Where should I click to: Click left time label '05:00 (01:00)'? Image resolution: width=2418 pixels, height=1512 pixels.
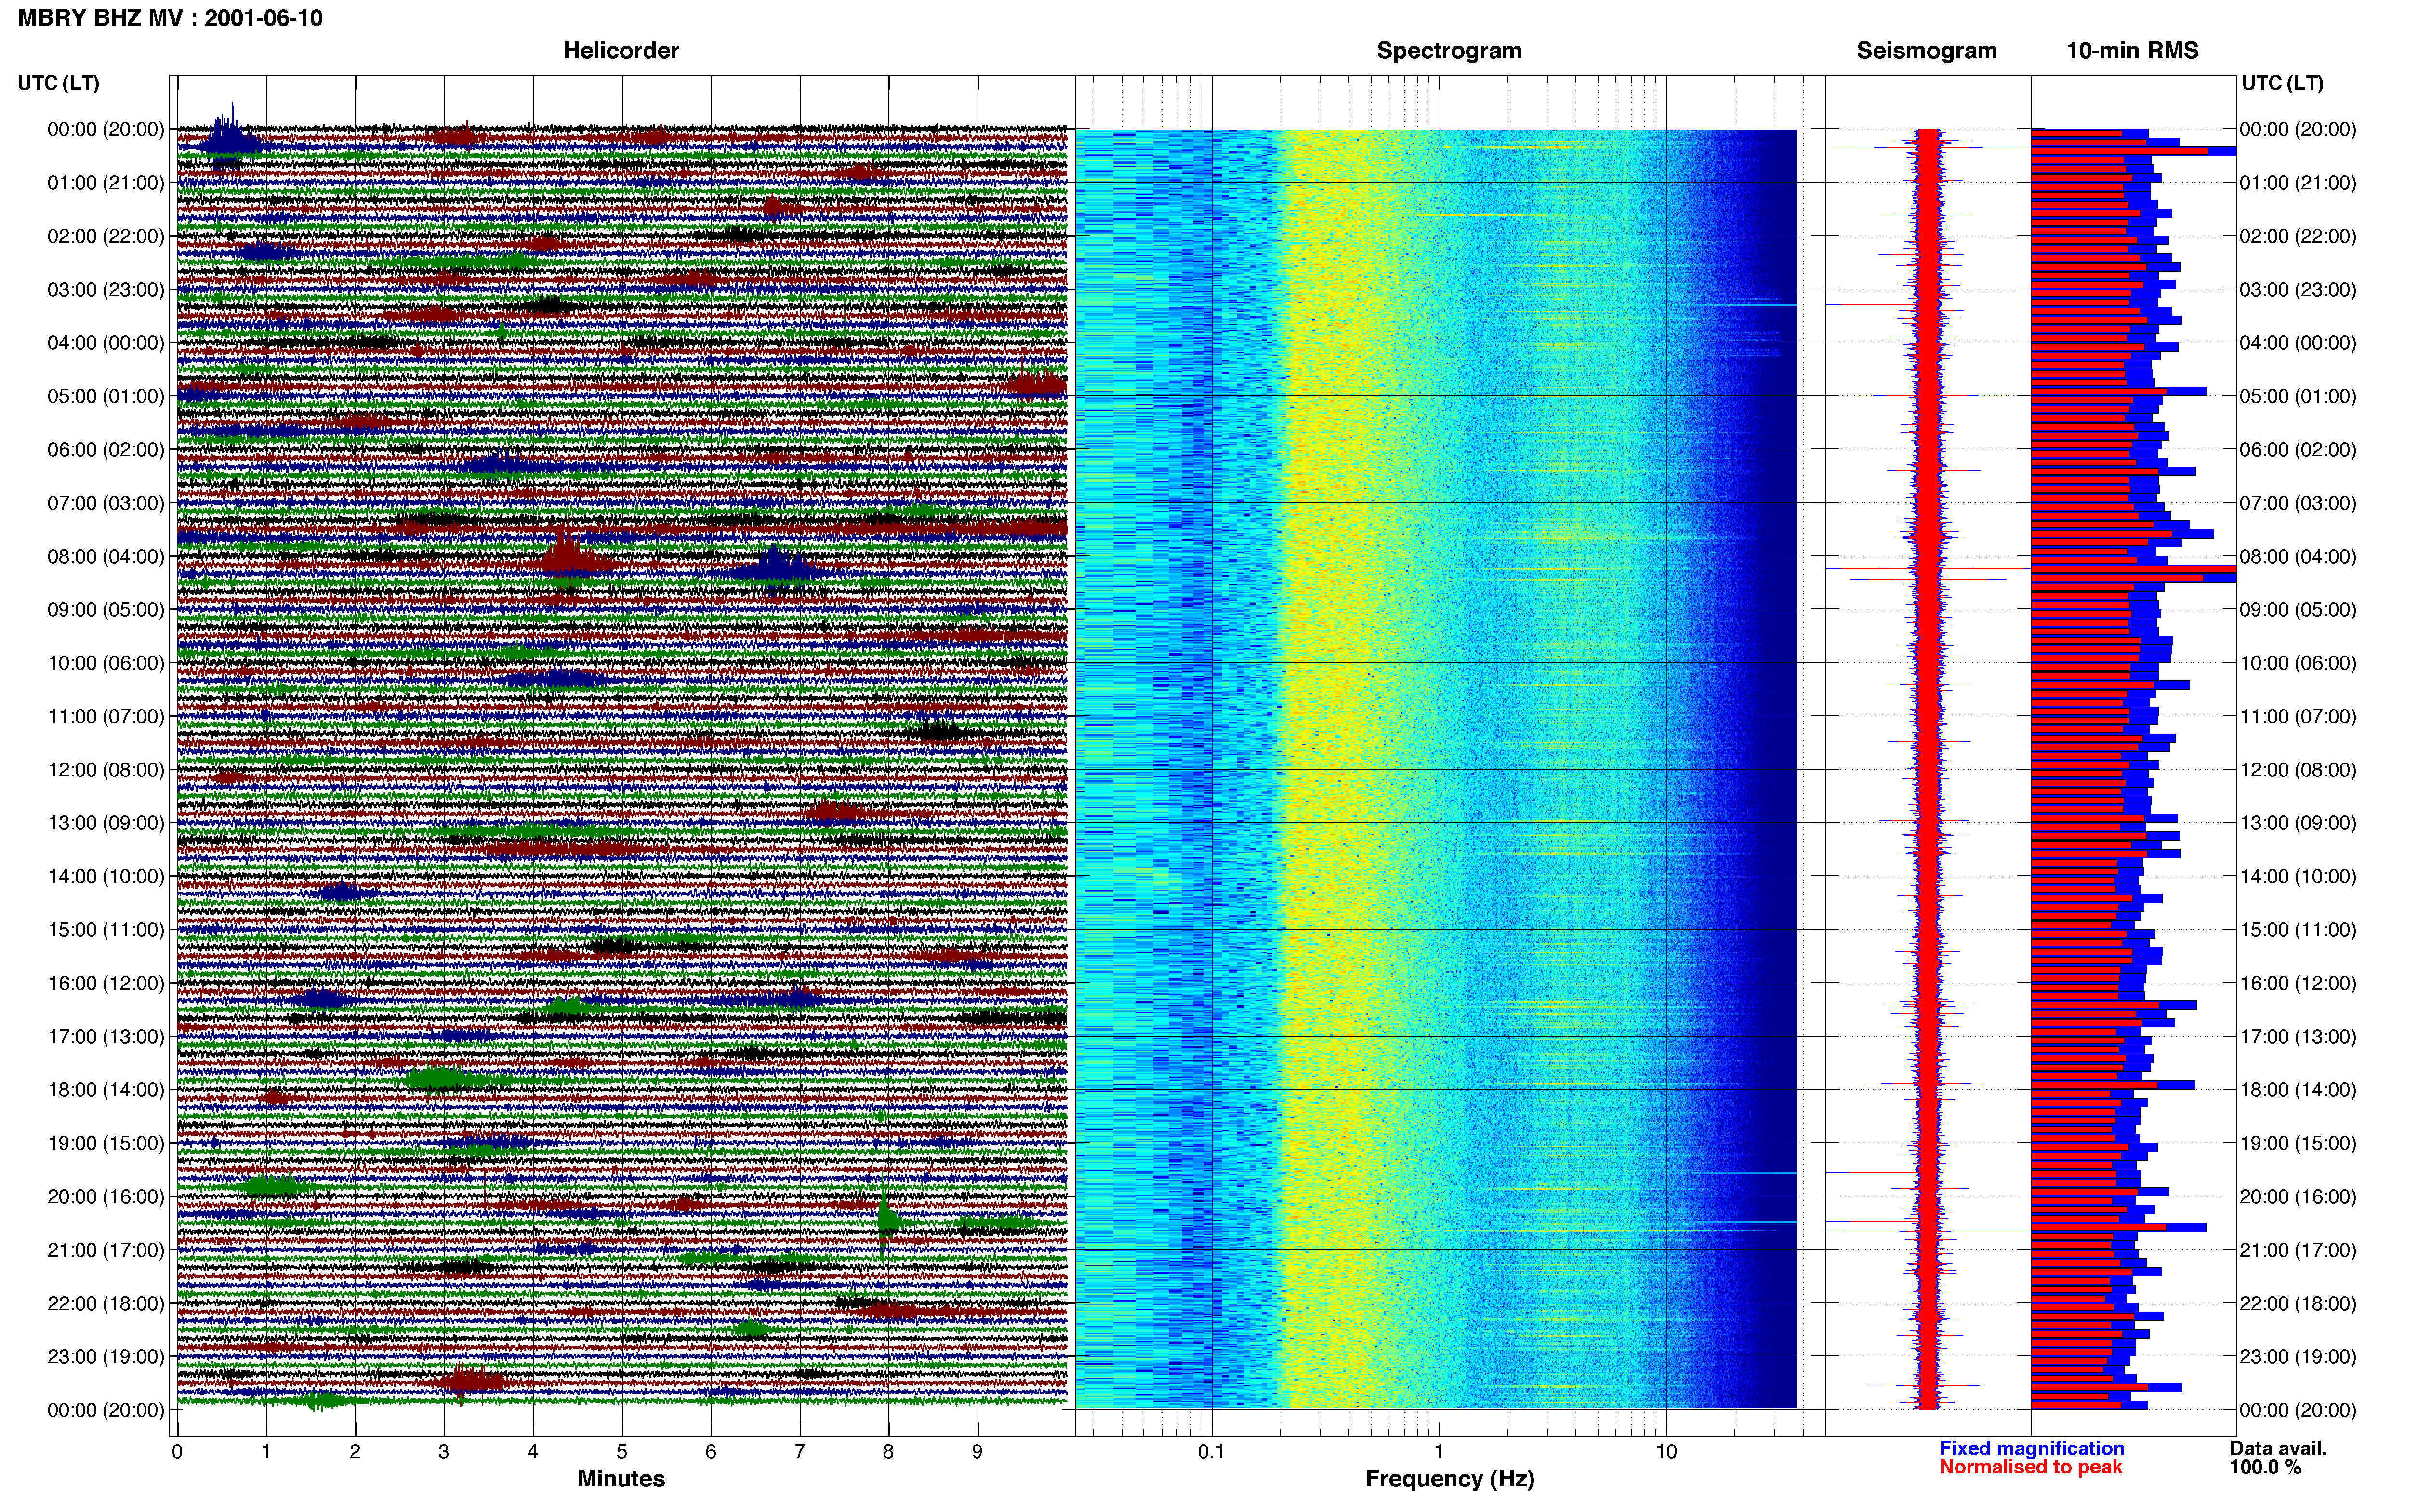pyautogui.click(x=105, y=396)
